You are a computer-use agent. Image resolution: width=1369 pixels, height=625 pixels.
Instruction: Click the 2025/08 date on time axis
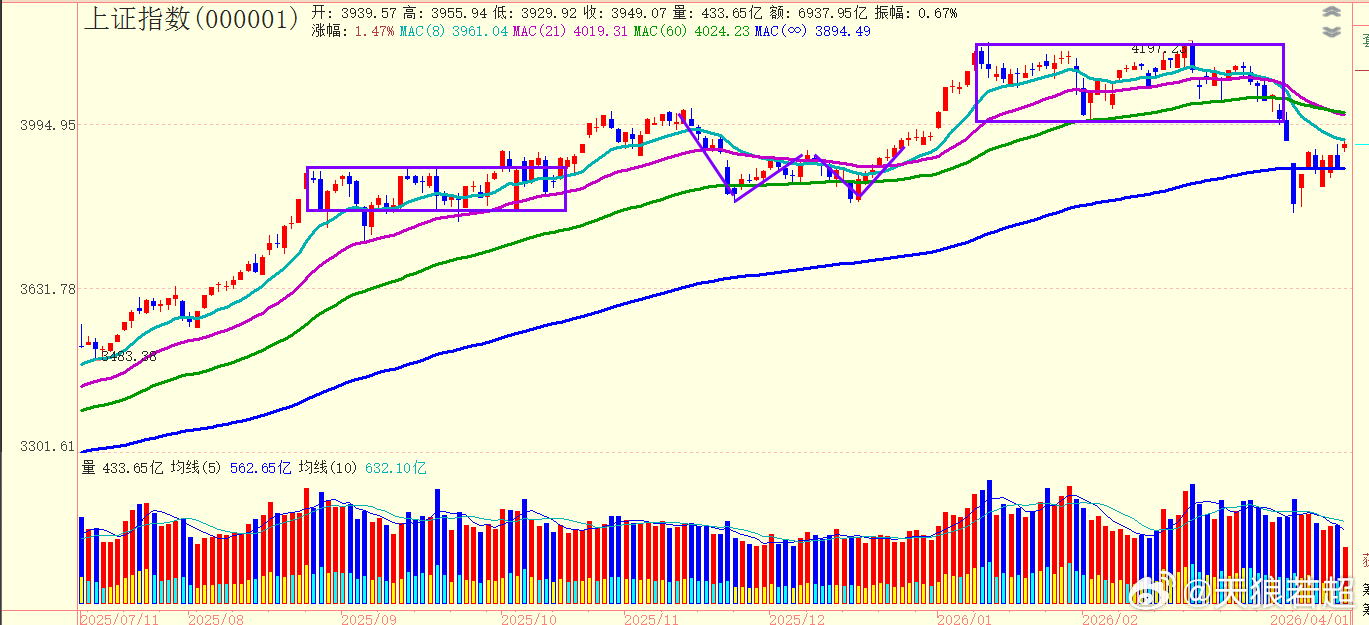tap(216, 619)
